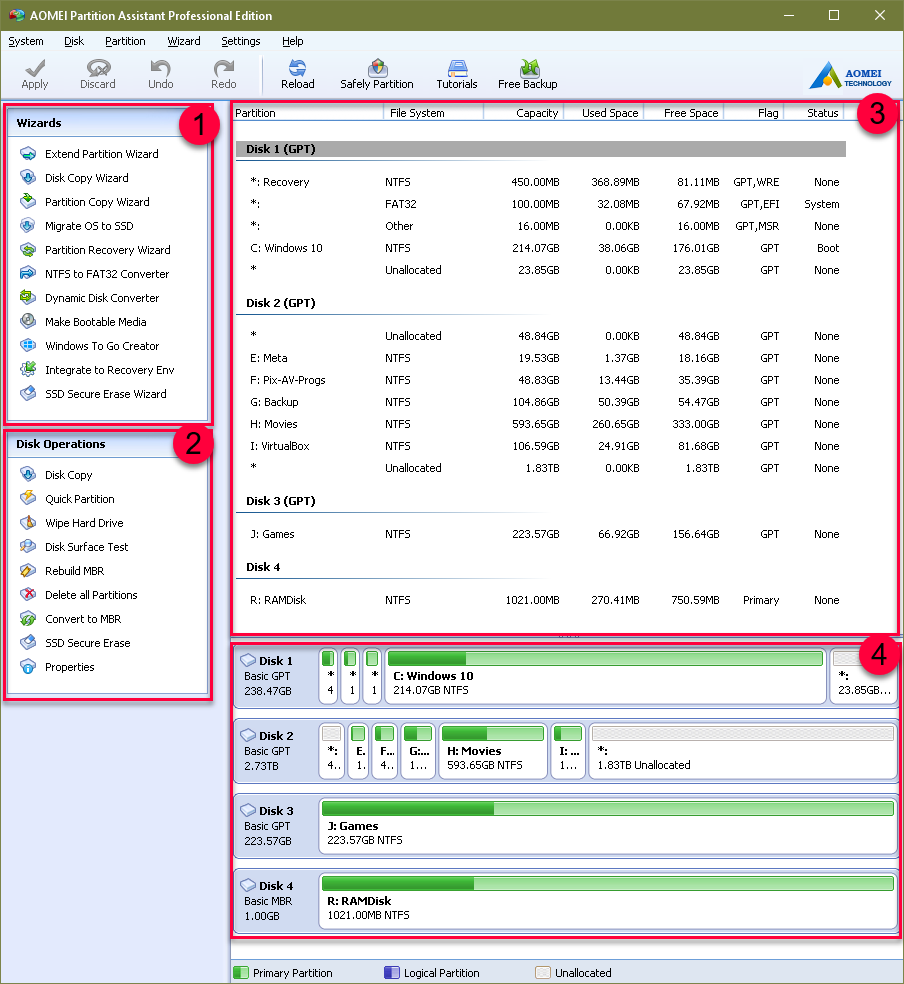Click the Apply checkmark toolbar icon
The height and width of the screenshot is (984, 904).
click(x=35, y=68)
